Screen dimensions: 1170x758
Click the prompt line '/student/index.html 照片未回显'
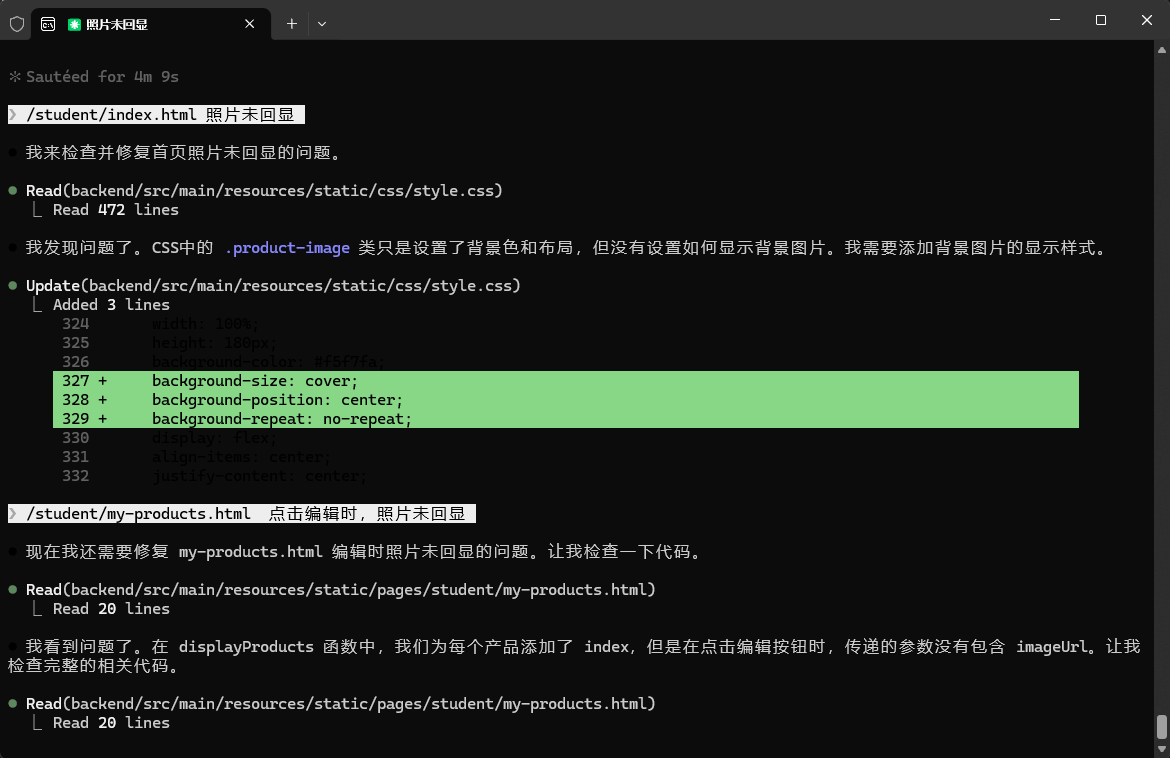tap(157, 114)
